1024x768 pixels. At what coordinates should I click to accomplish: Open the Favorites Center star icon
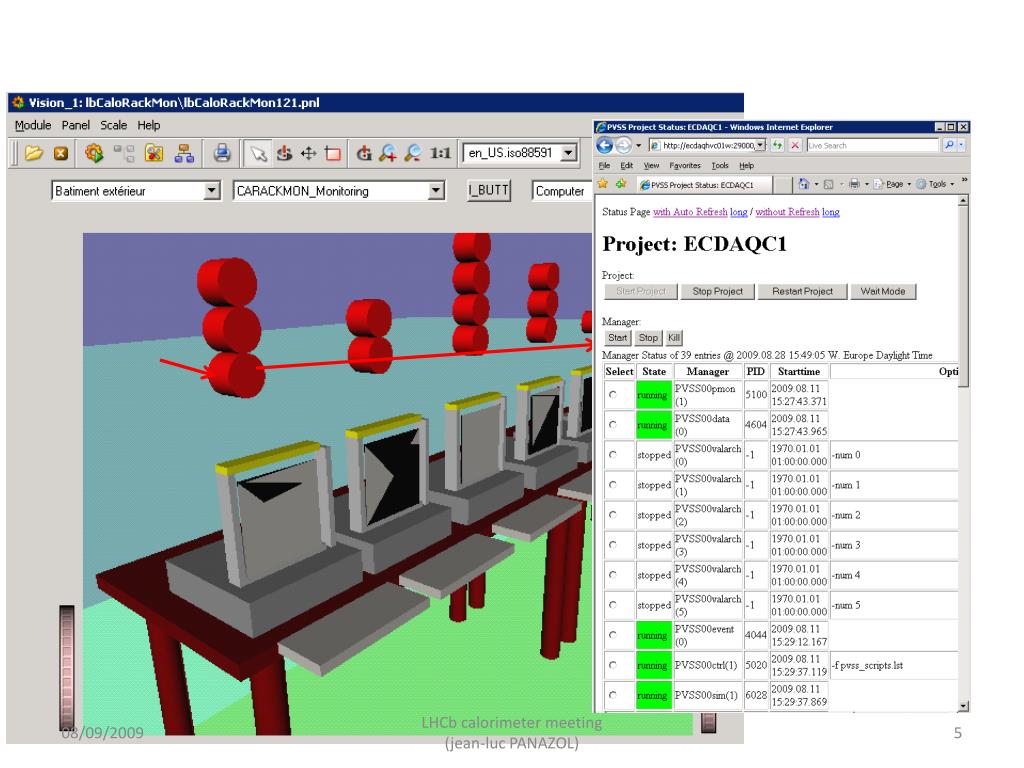pos(603,184)
